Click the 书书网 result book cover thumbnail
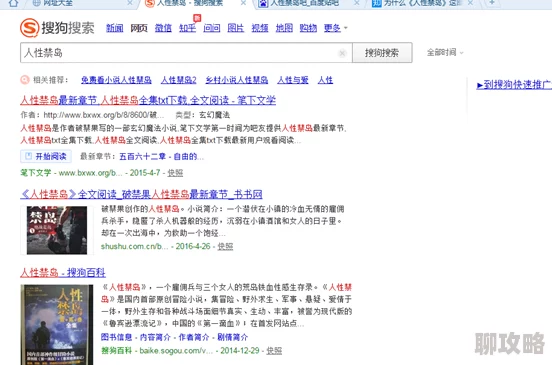The width and height of the screenshot is (552, 365). click(57, 230)
